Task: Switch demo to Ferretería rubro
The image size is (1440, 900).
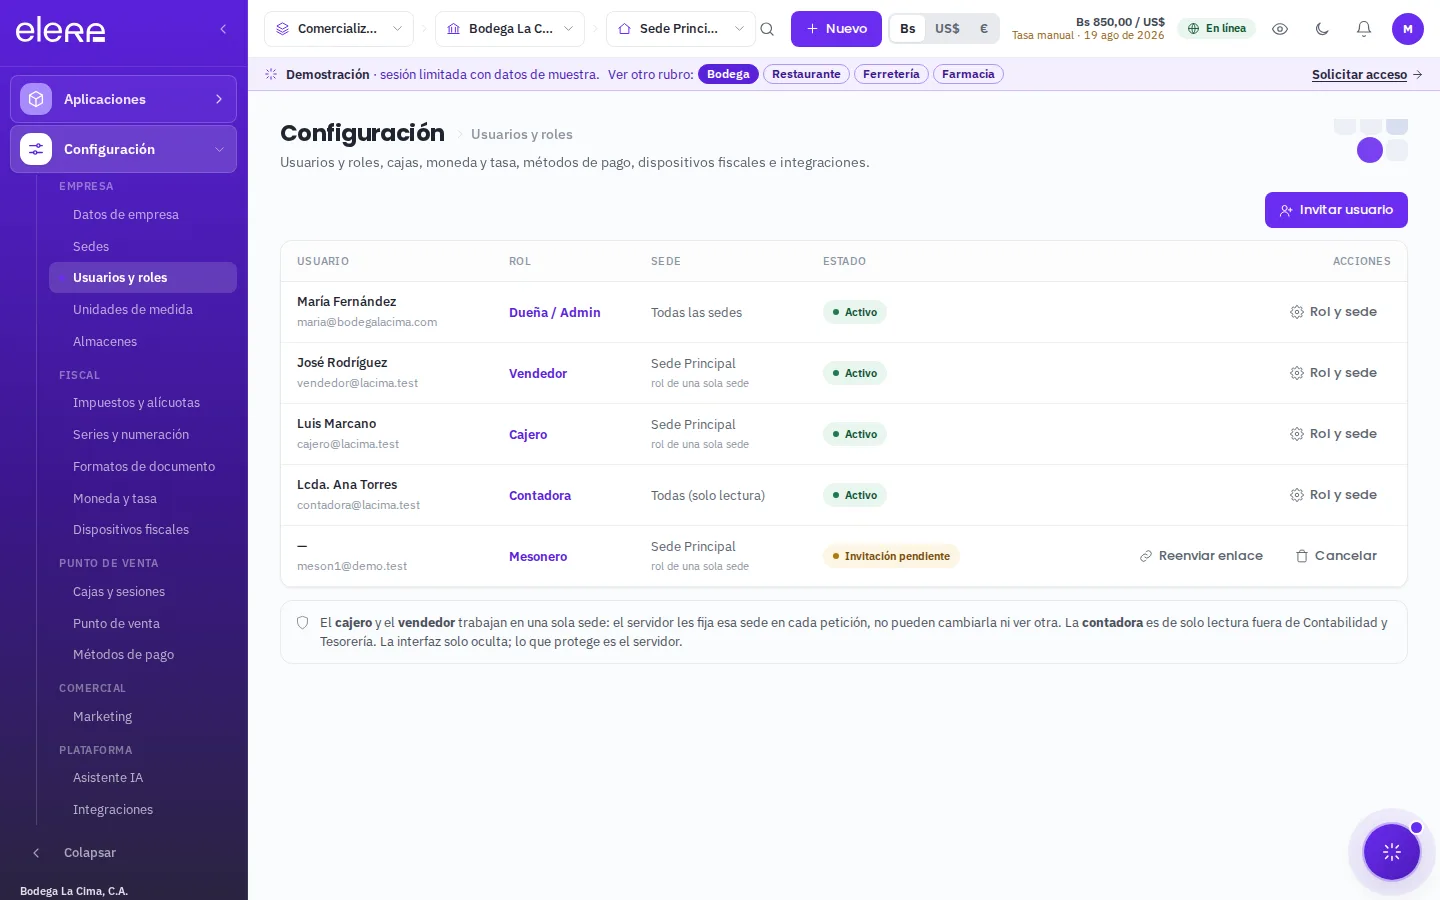Action: (x=891, y=74)
